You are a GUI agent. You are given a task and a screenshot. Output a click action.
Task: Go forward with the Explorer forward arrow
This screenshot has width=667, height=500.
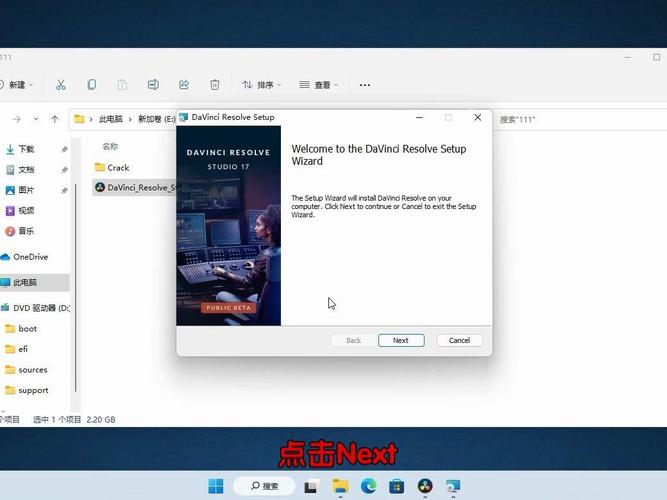(x=17, y=120)
